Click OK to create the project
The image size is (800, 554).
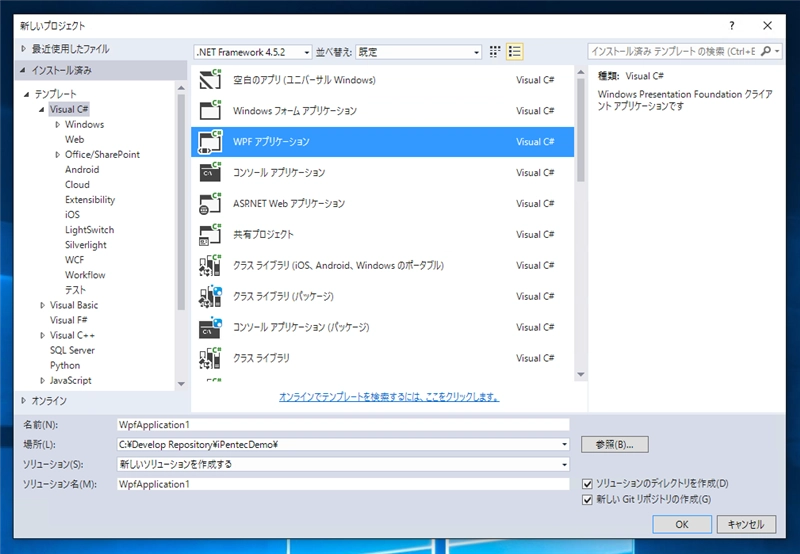pos(682,524)
